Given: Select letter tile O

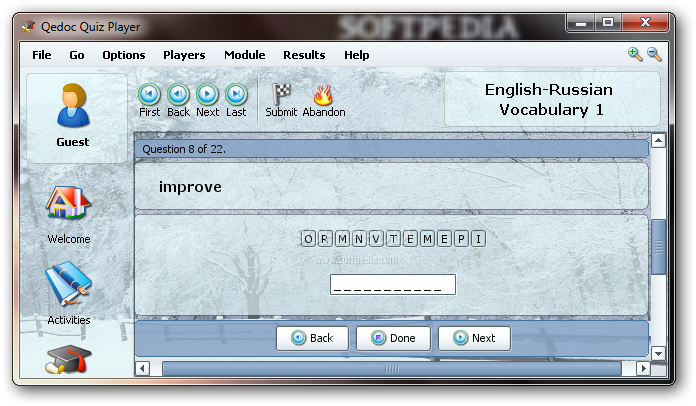Looking at the screenshot, I should pyautogui.click(x=308, y=239).
